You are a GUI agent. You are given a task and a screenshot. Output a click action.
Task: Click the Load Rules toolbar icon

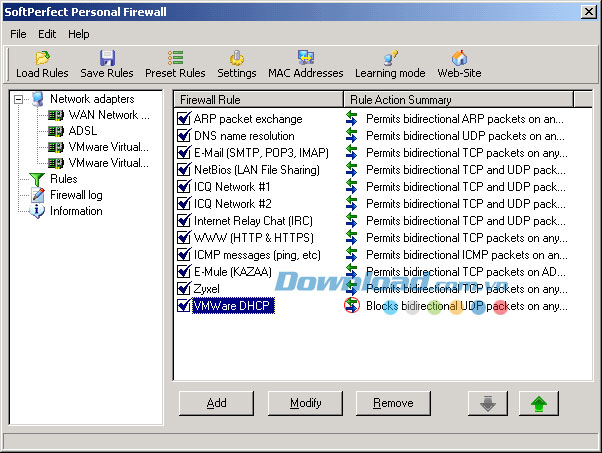[x=42, y=58]
